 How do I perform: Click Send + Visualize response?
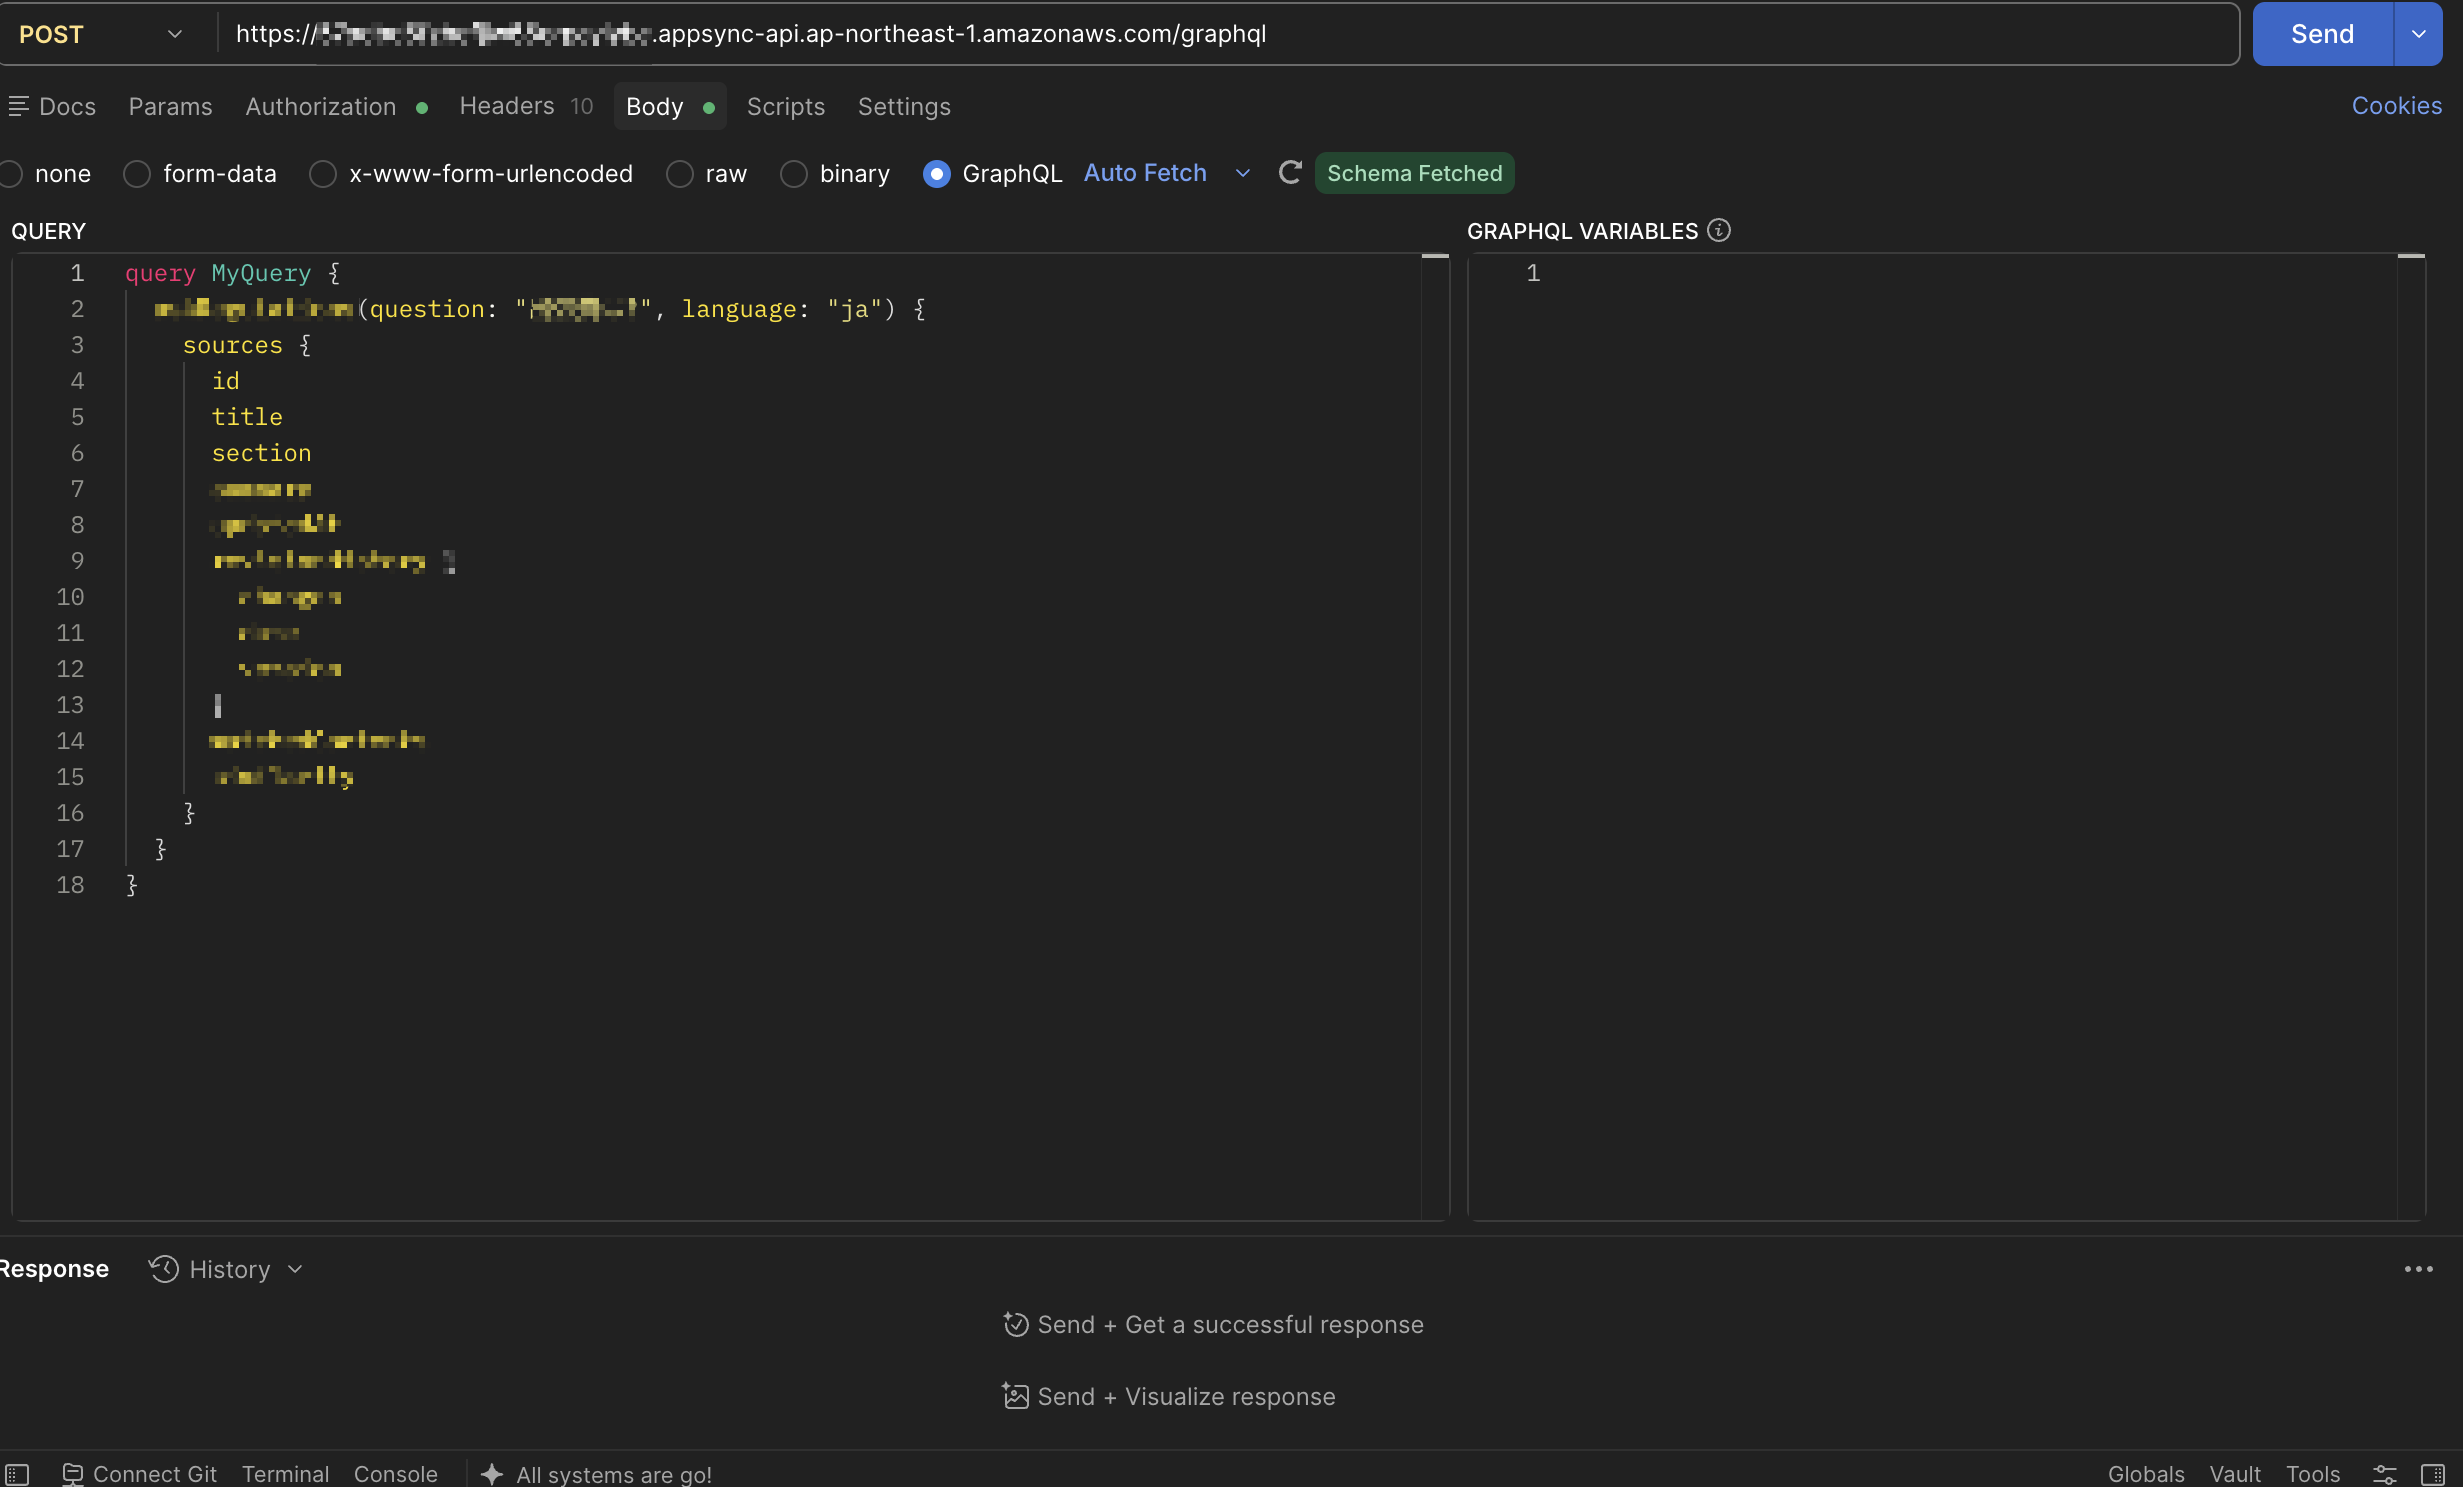[1169, 1397]
